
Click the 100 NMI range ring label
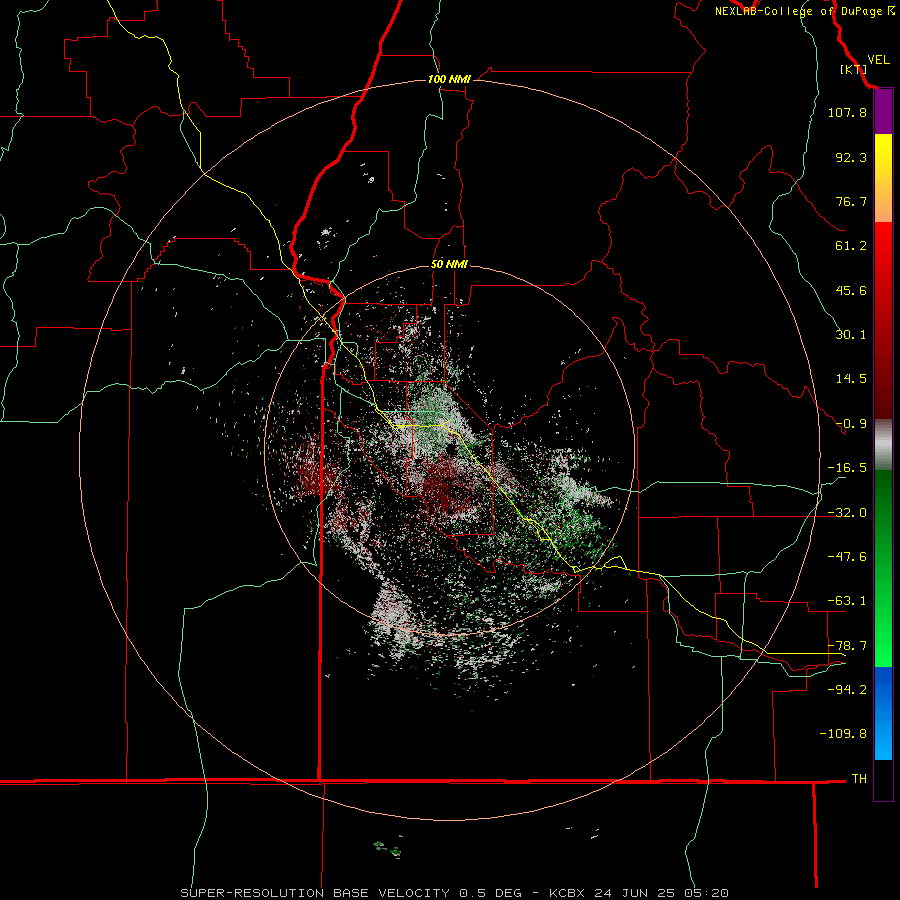tap(449, 79)
